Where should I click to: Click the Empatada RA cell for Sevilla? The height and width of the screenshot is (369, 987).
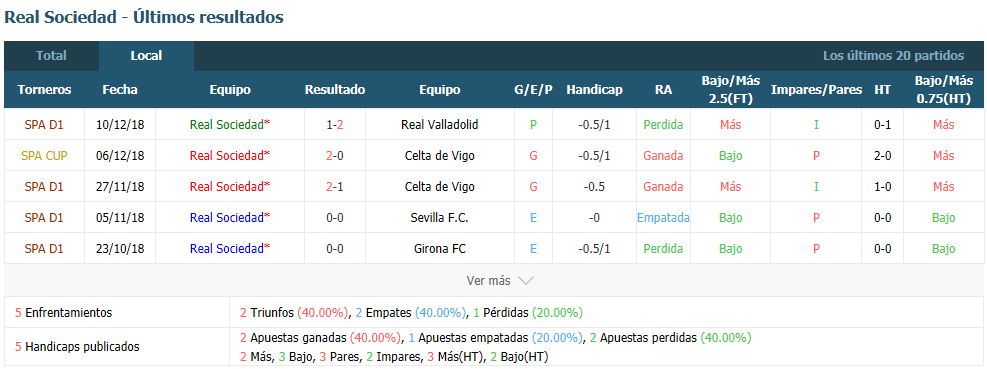coord(663,217)
